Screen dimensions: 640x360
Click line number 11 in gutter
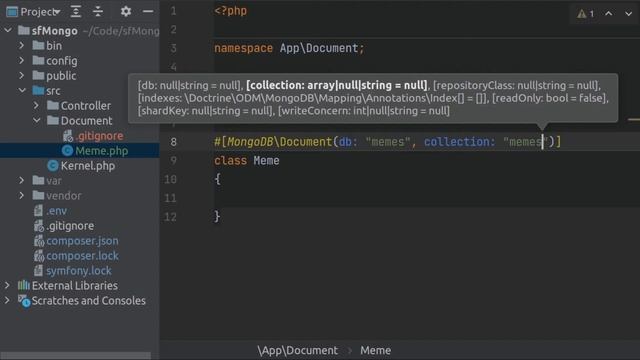point(170,198)
